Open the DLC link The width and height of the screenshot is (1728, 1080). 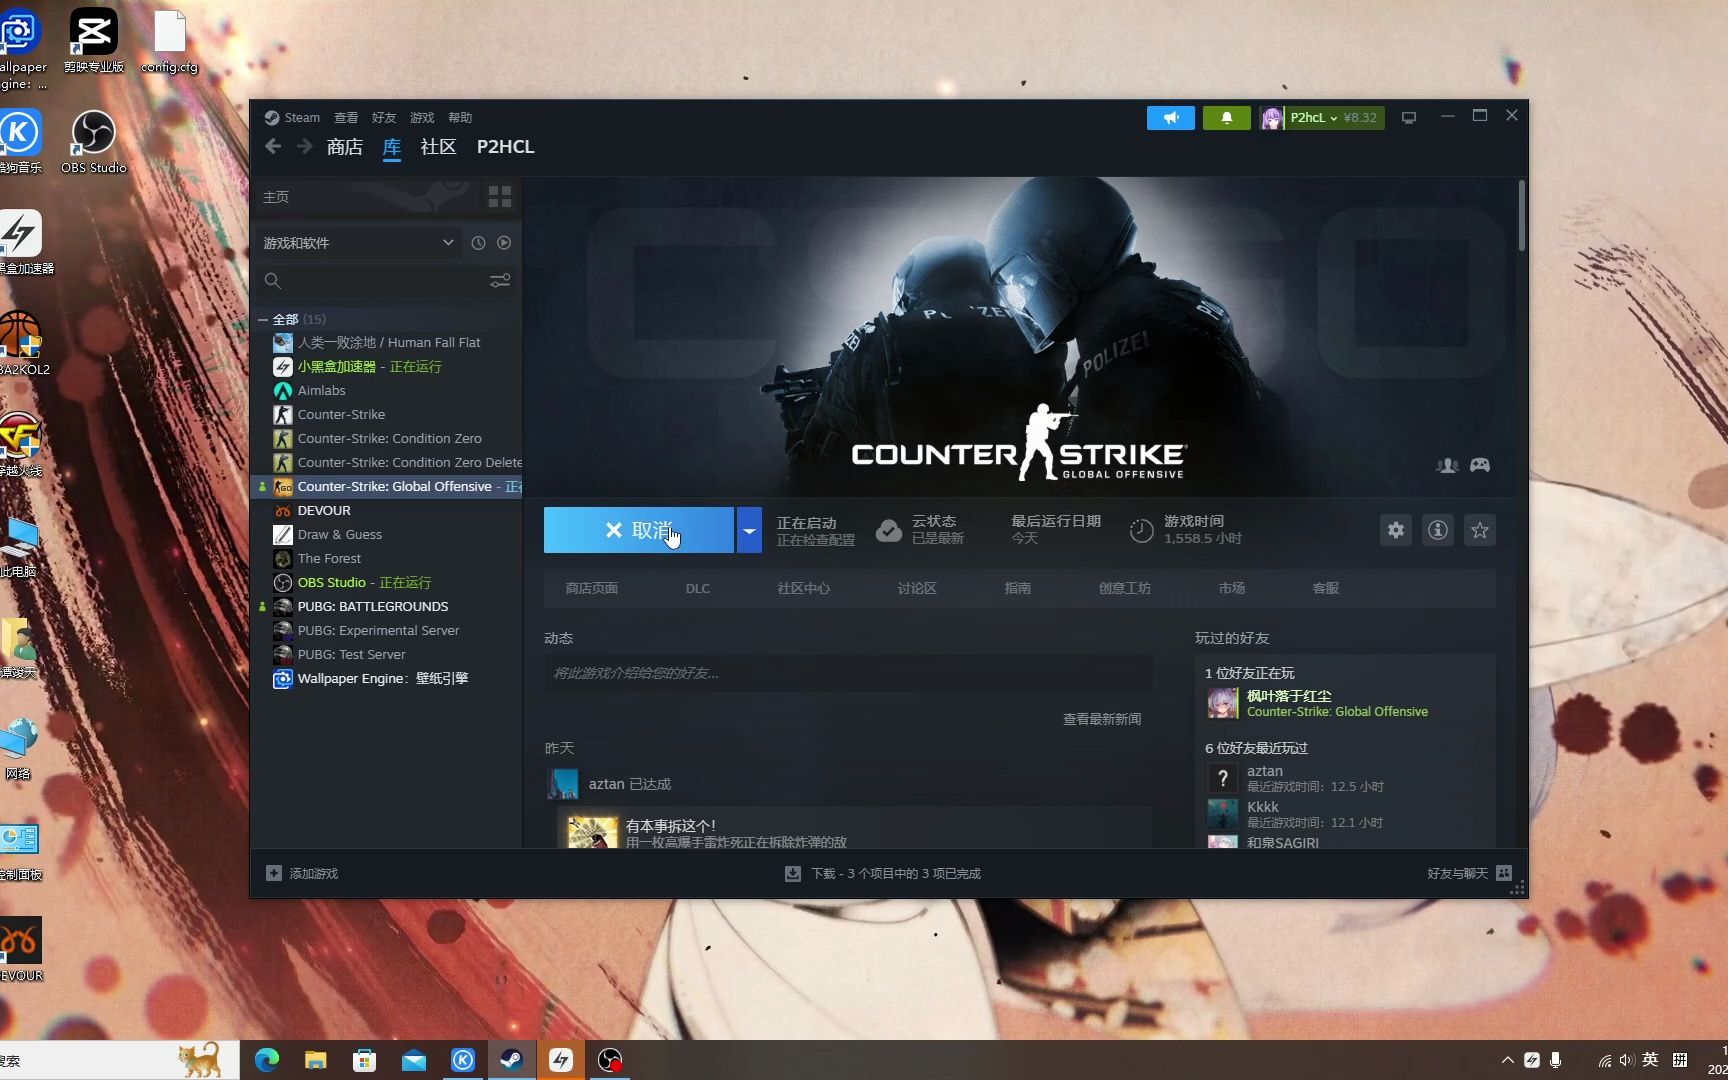698,588
